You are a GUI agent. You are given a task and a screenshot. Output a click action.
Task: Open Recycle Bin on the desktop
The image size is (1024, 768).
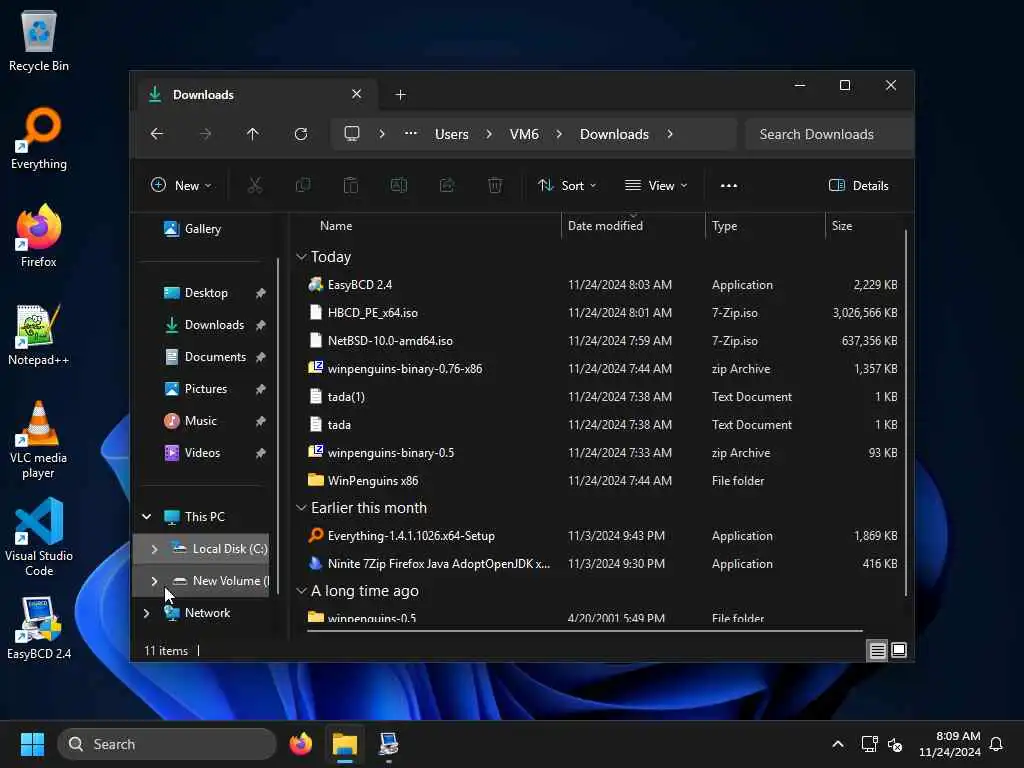click(x=39, y=41)
